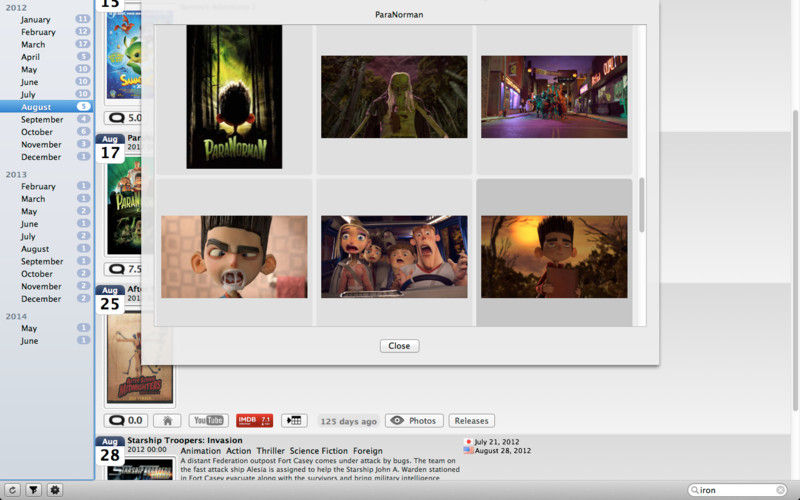This screenshot has height=500, width=800.
Task: Select the ParaNorman poster thumbnail
Action: tap(234, 97)
